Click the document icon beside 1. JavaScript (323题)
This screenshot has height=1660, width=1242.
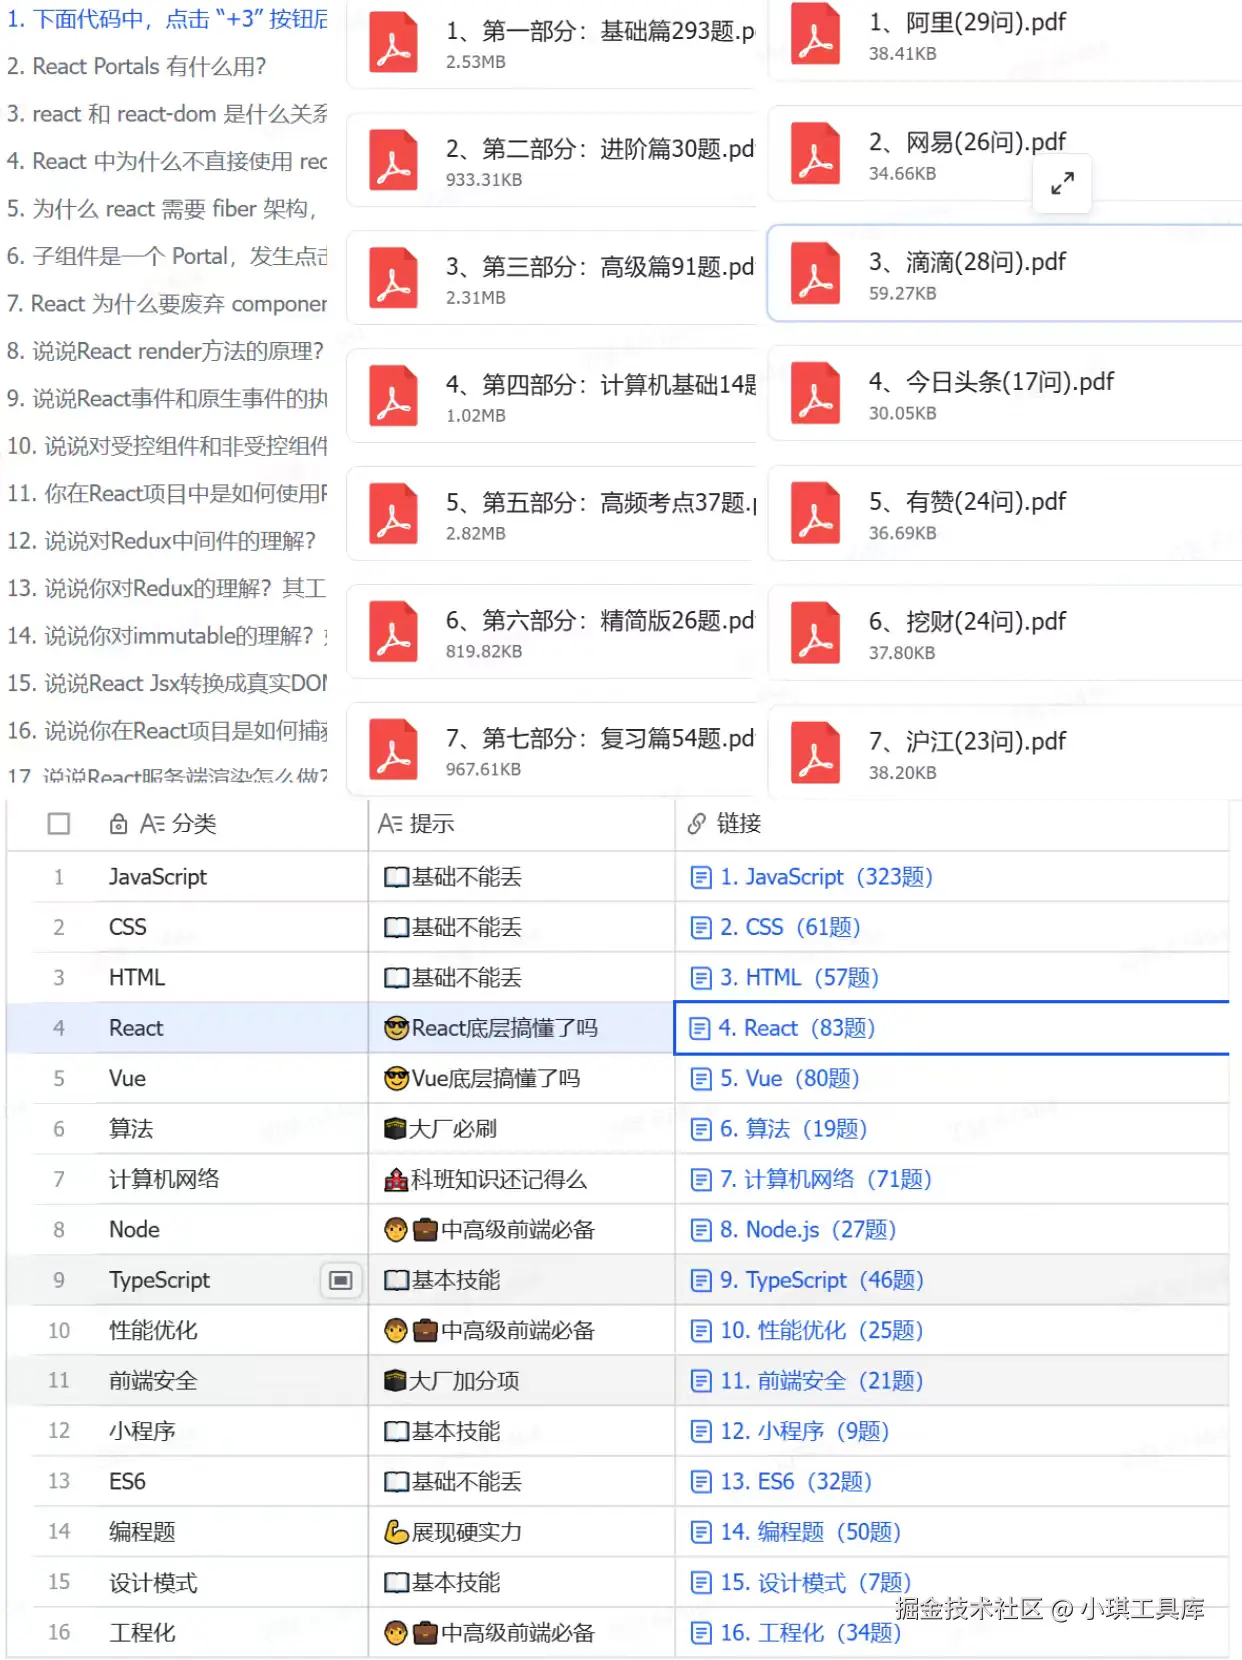point(701,878)
